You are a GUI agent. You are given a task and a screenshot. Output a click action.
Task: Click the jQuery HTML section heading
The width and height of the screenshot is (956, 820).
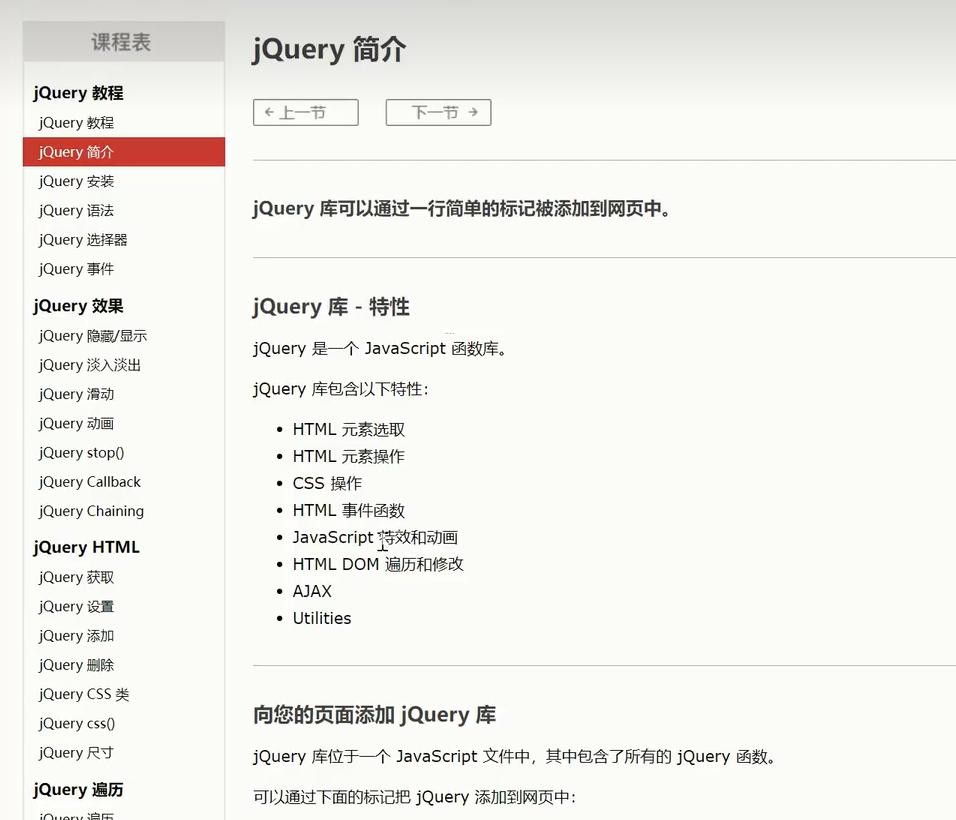click(87, 547)
